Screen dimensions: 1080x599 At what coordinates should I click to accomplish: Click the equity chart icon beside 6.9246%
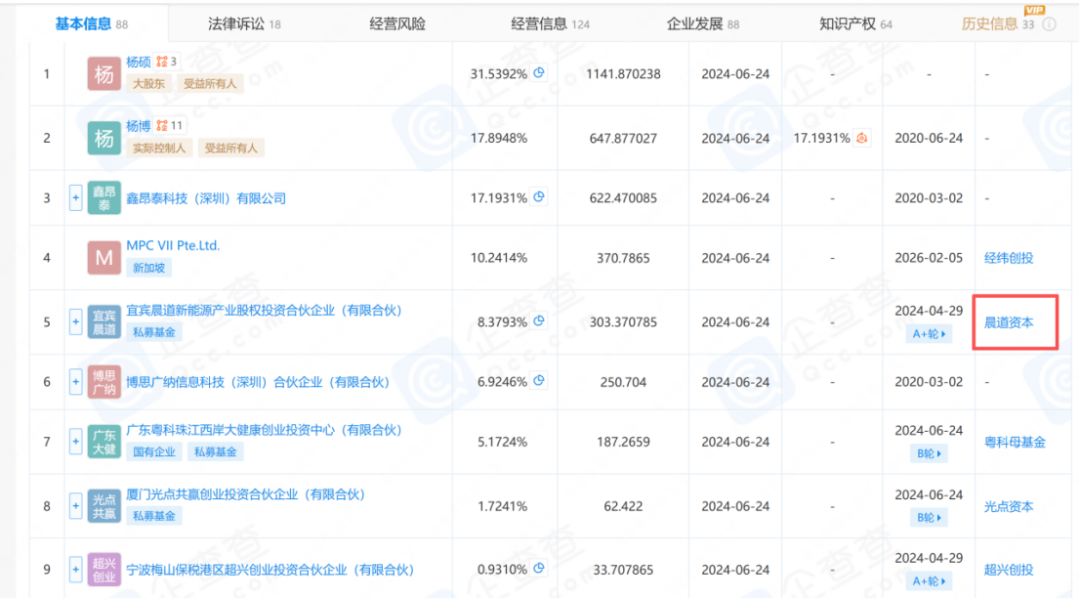click(539, 382)
